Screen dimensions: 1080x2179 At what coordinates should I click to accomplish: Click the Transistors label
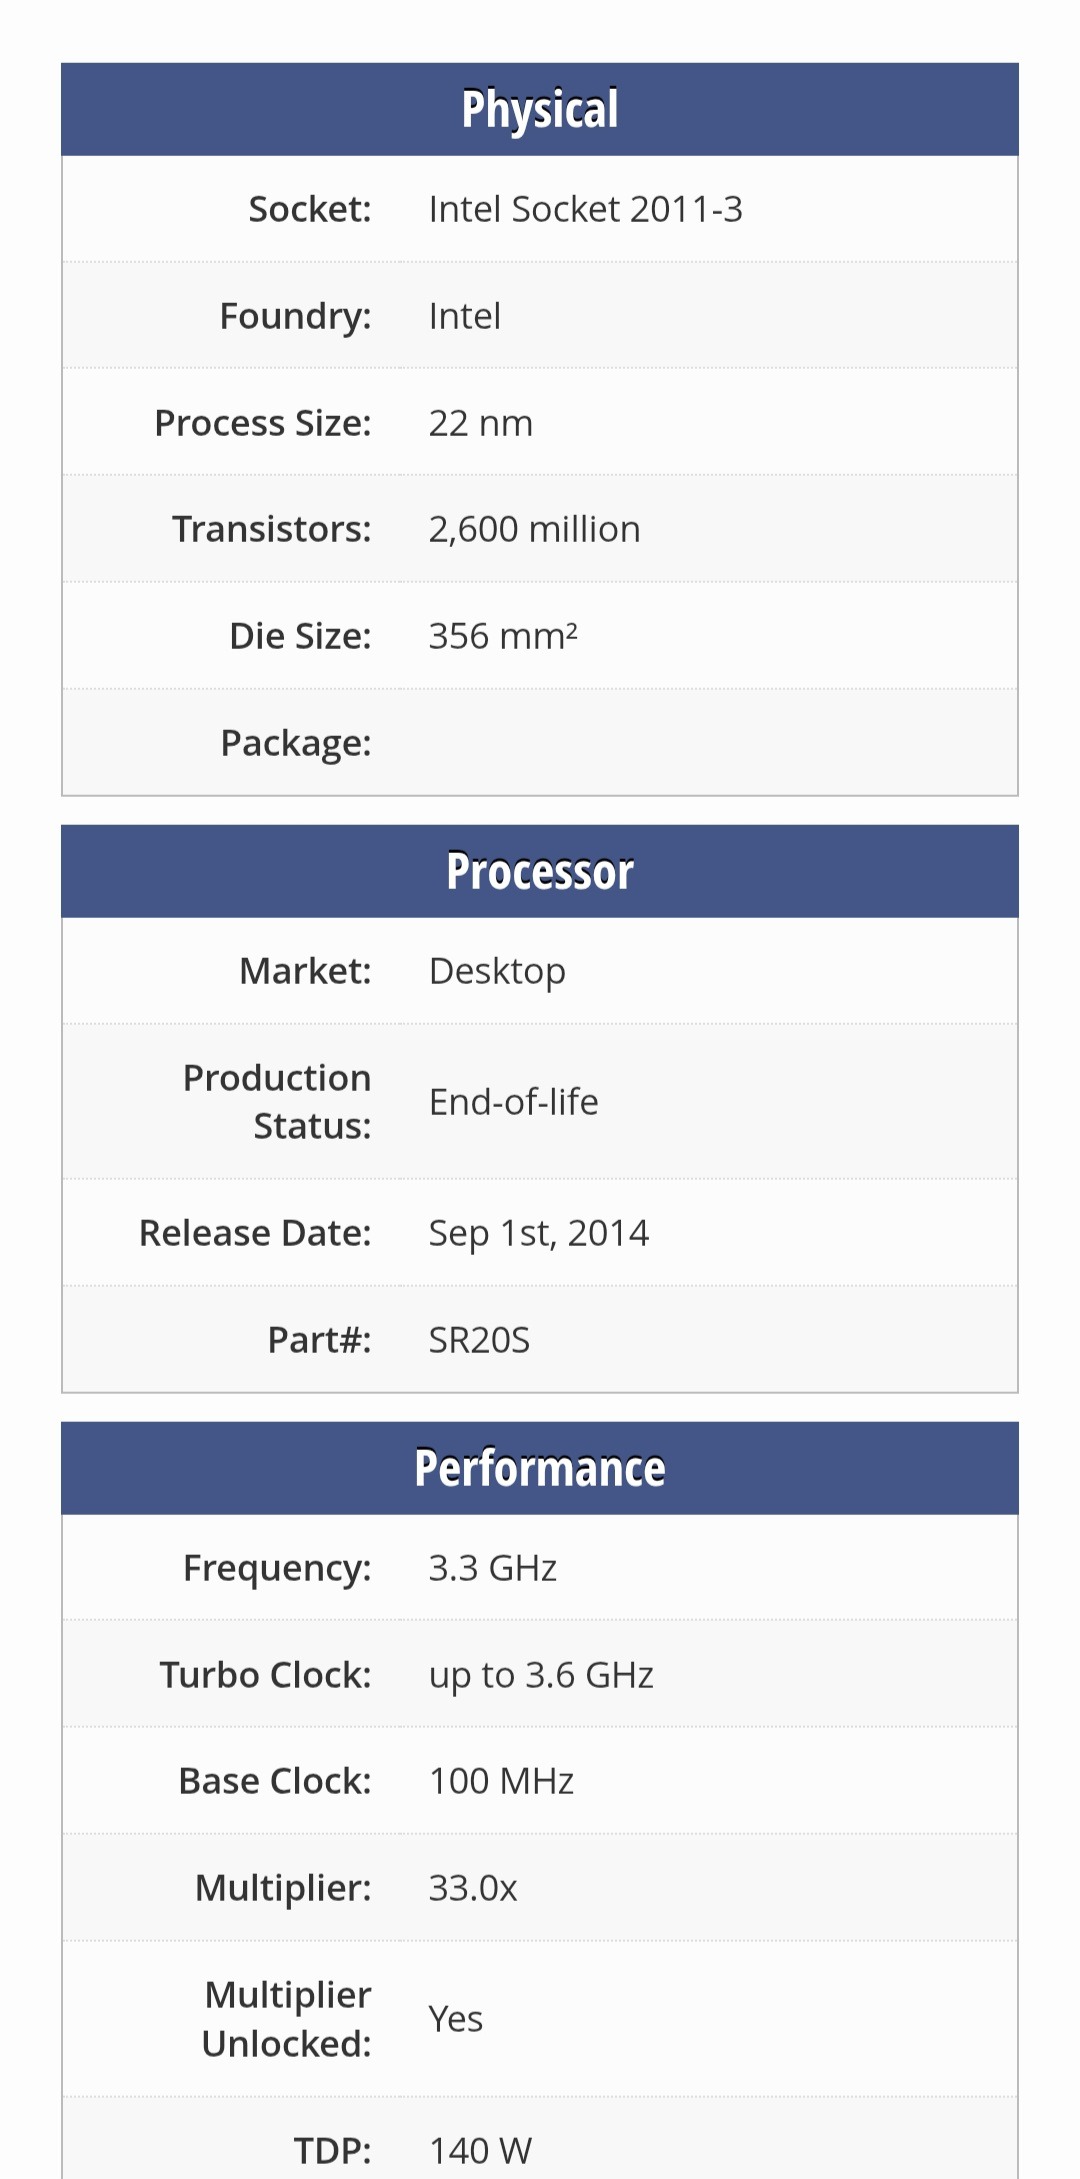(x=272, y=529)
